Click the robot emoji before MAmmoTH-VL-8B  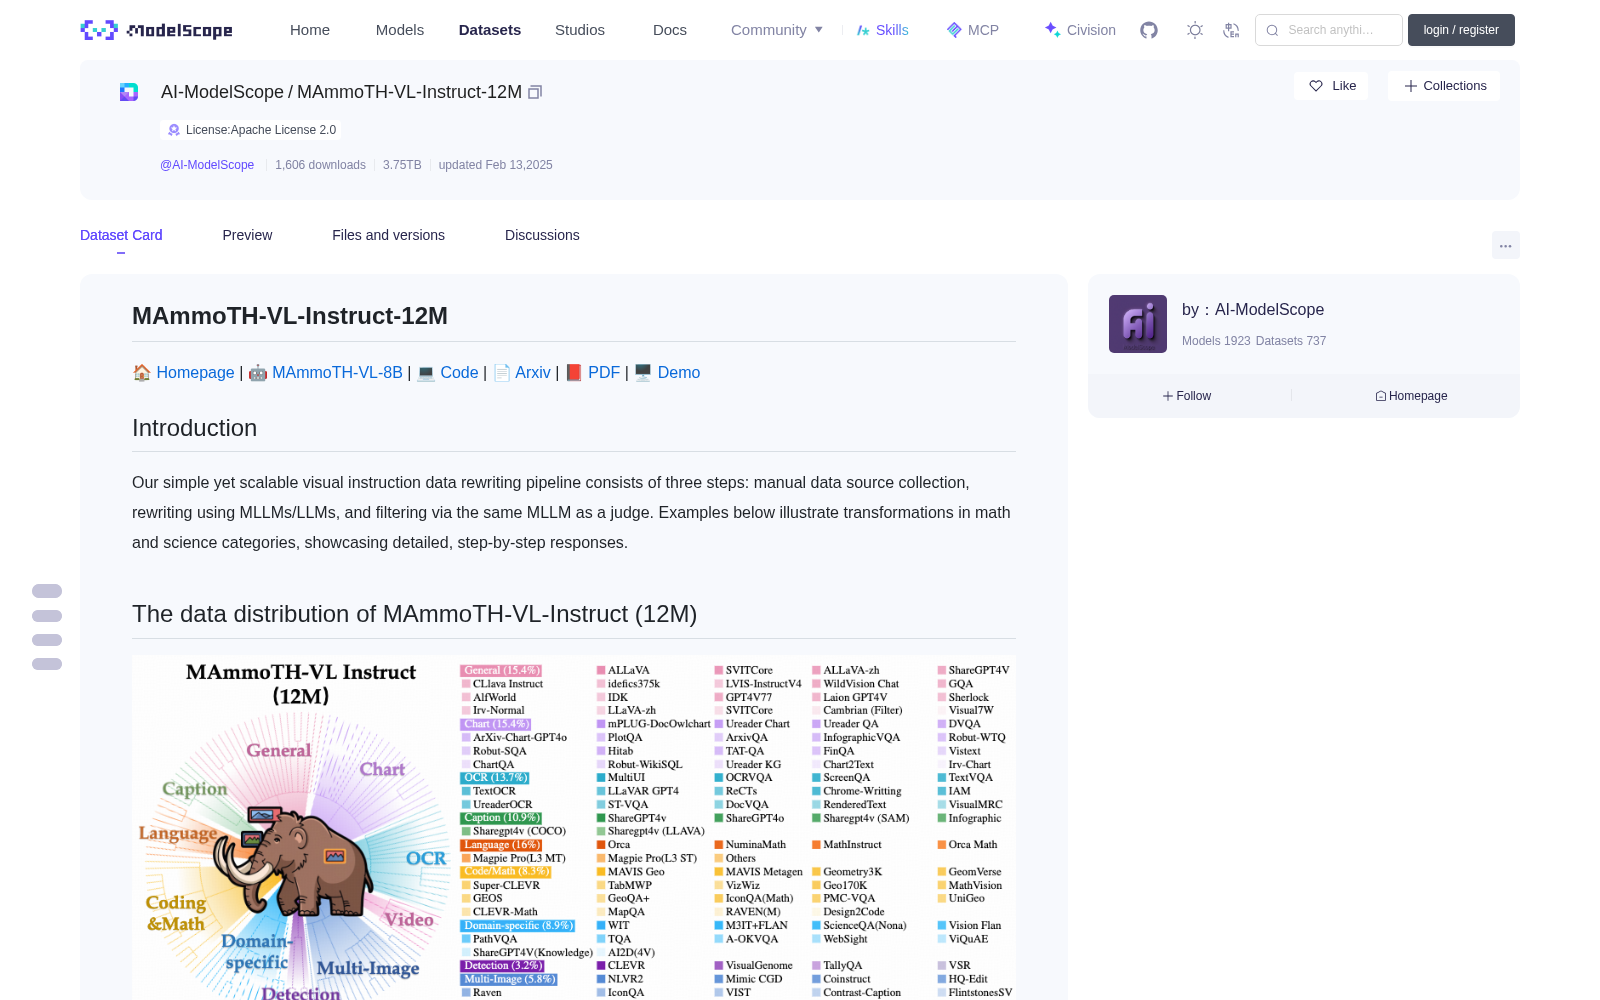pos(258,372)
